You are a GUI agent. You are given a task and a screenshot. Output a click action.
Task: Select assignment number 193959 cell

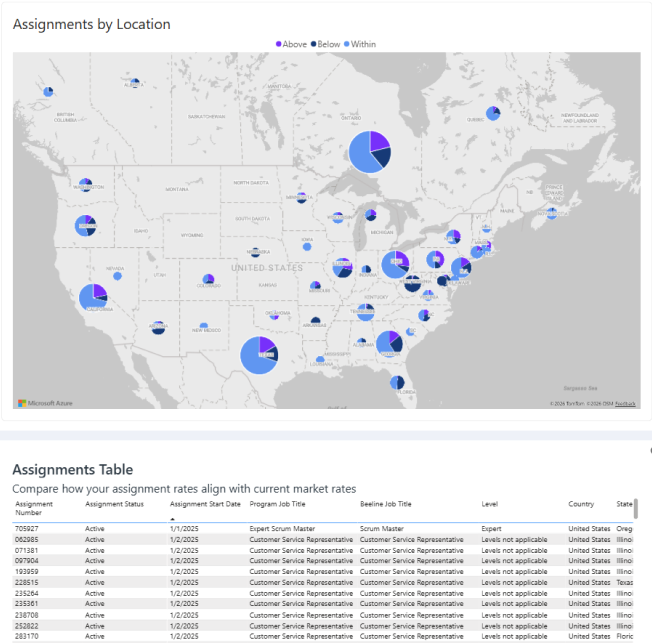click(27, 571)
